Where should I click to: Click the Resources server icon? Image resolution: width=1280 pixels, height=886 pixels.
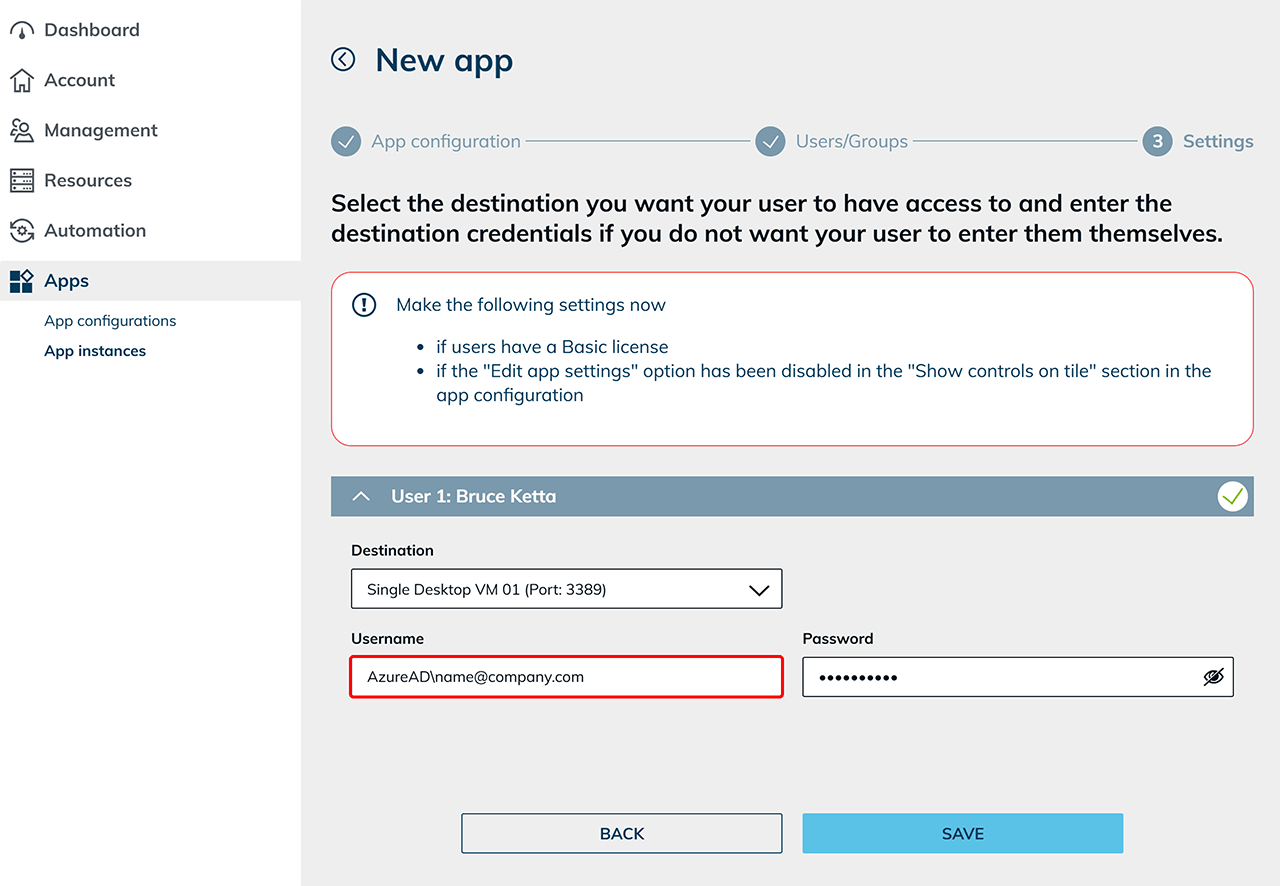tap(21, 180)
